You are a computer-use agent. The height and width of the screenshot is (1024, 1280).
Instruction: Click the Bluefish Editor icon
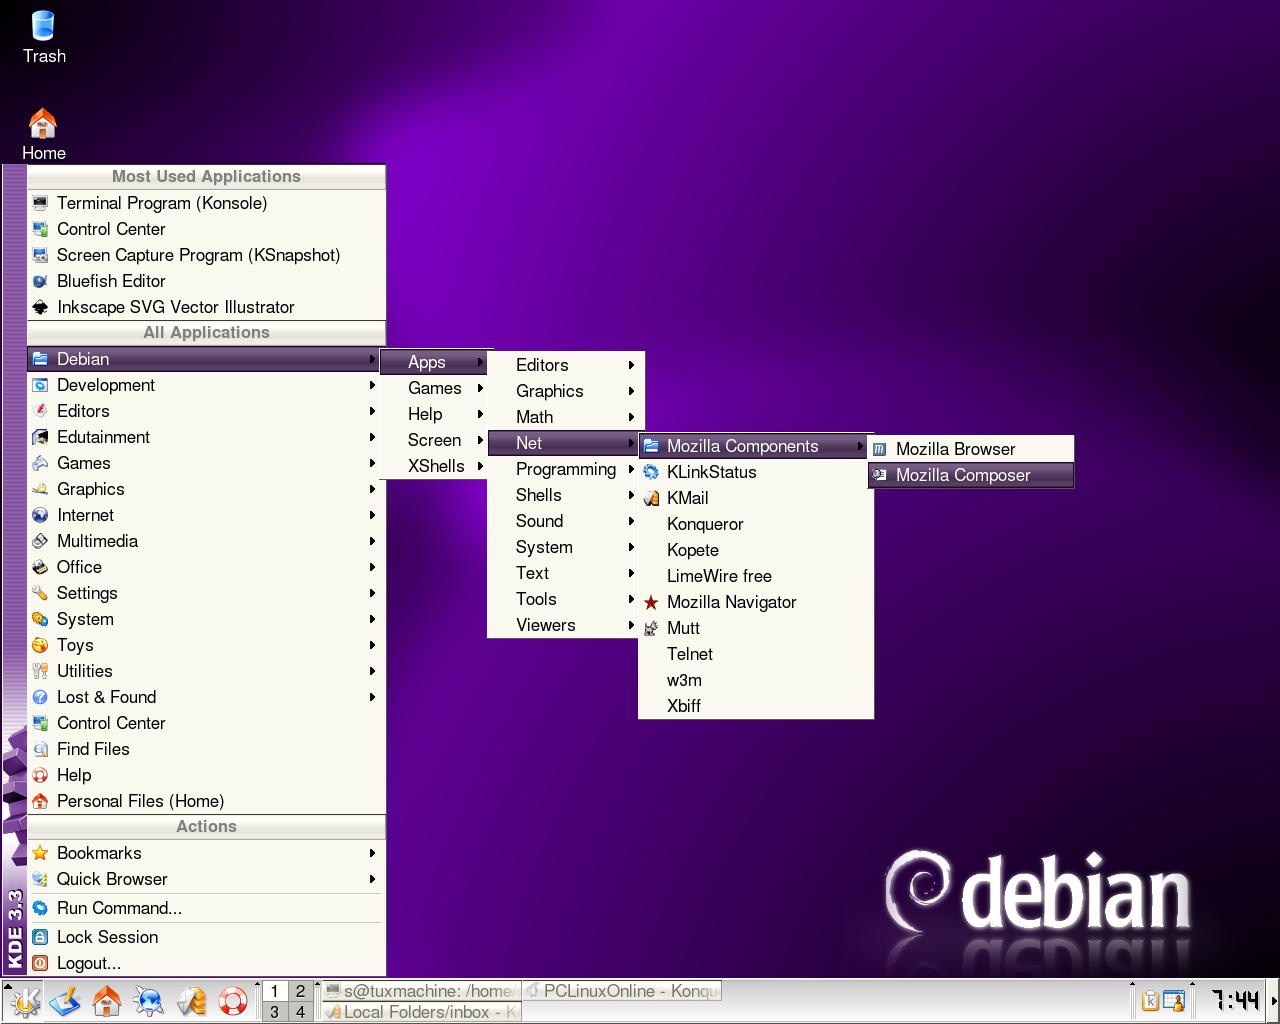(40, 281)
